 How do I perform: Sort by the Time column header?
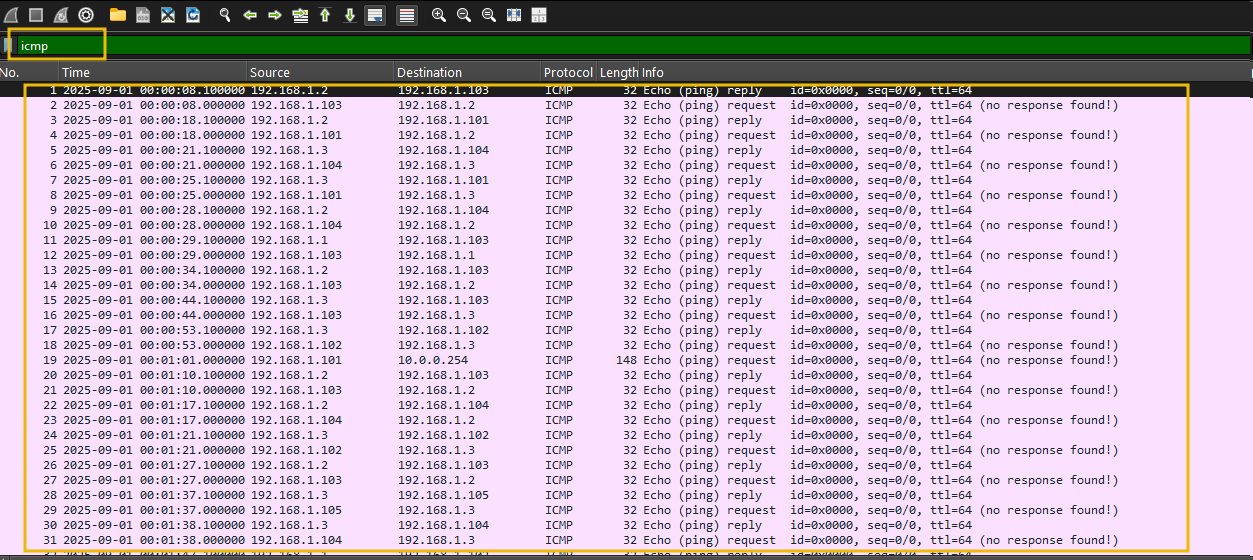[152, 72]
